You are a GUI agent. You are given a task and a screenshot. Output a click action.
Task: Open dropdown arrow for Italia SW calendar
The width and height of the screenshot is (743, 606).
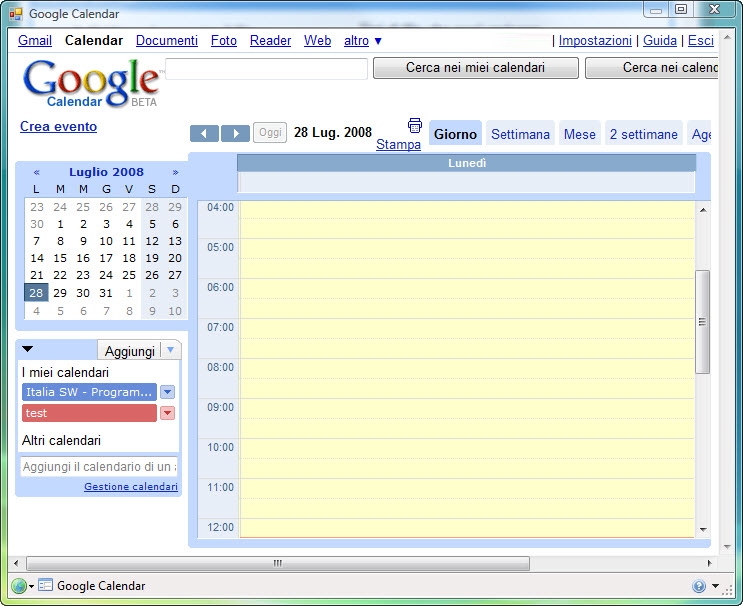[167, 392]
